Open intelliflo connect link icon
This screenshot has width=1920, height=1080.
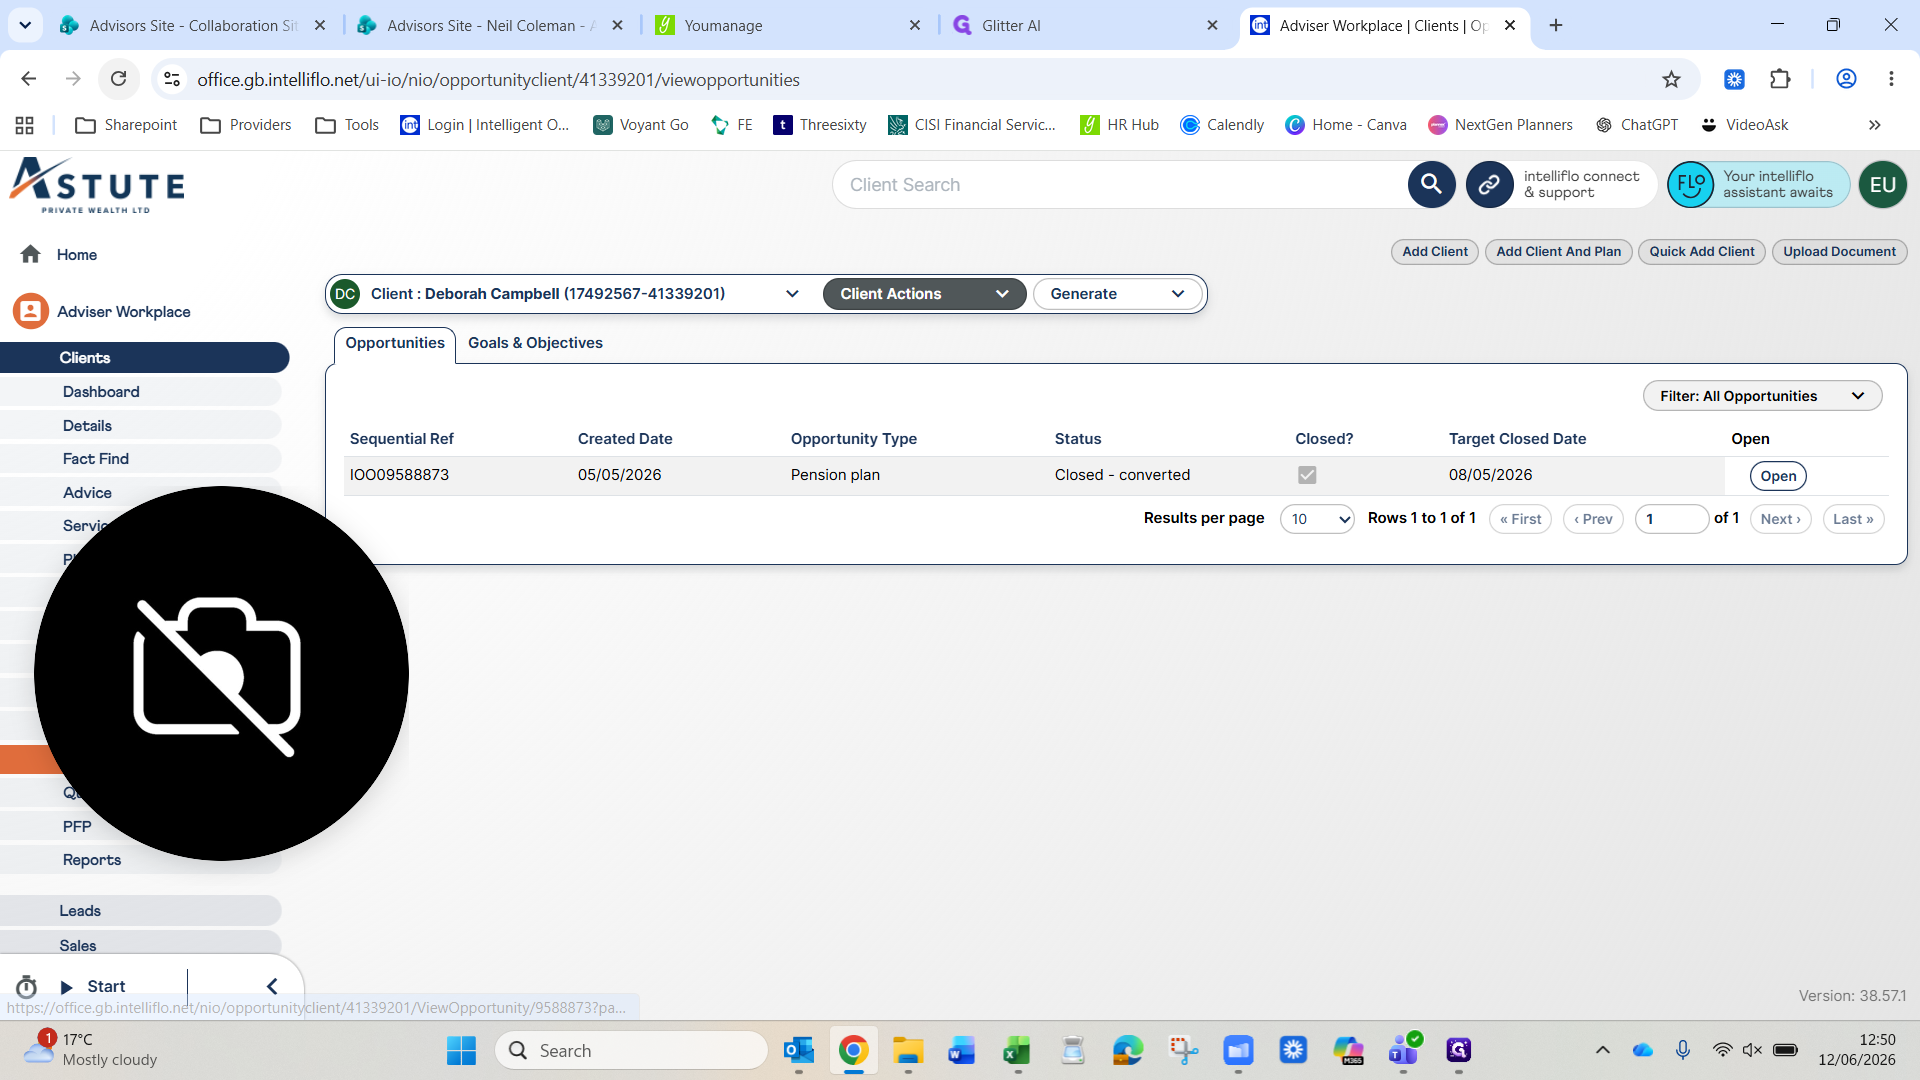pos(1489,185)
